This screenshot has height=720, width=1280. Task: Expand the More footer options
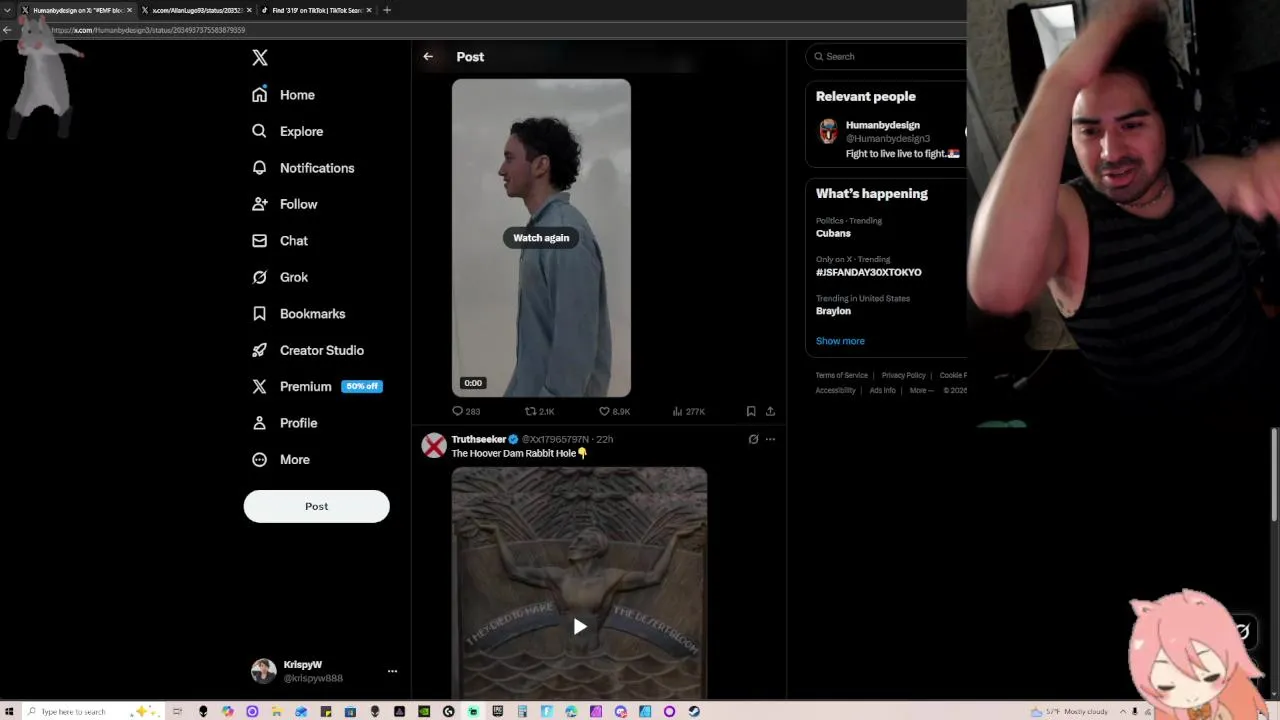[x=921, y=390]
